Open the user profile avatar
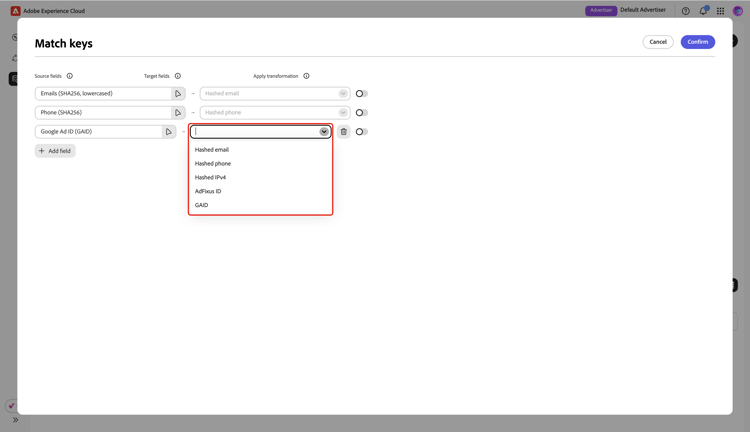 (x=738, y=11)
